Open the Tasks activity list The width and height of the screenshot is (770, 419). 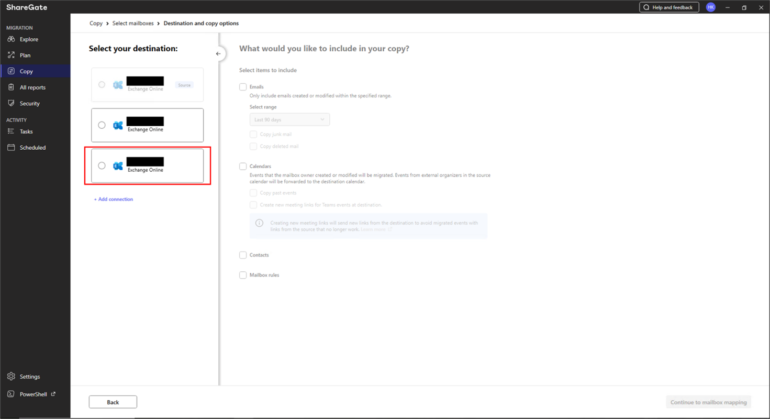point(25,131)
